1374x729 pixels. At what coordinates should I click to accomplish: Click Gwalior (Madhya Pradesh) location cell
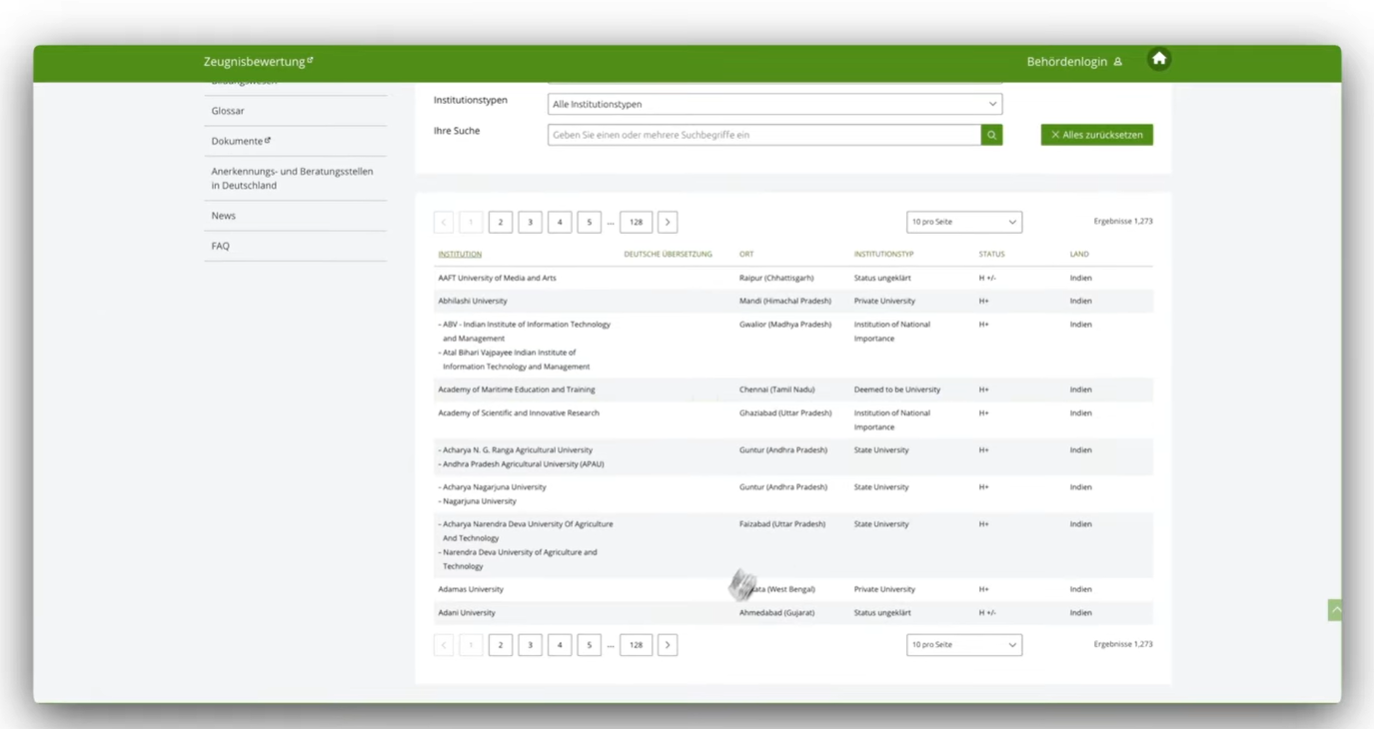point(785,325)
